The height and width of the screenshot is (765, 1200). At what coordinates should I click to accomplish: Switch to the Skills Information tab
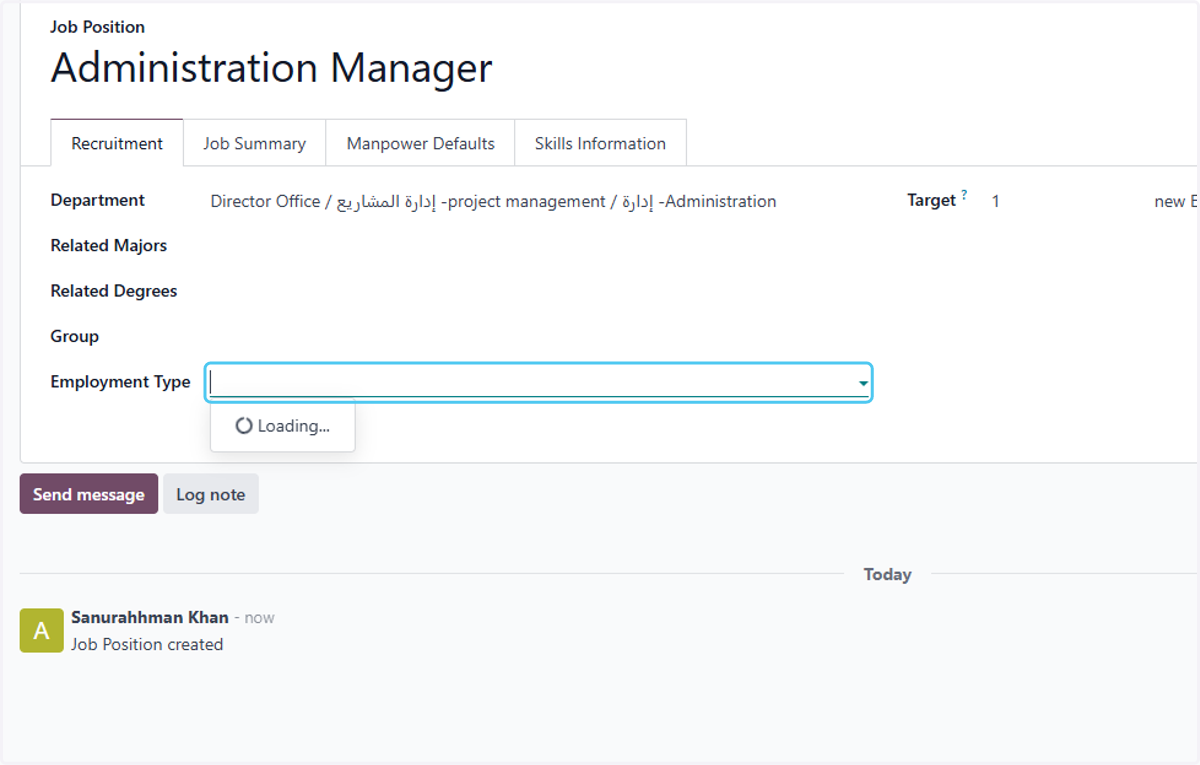pos(600,143)
